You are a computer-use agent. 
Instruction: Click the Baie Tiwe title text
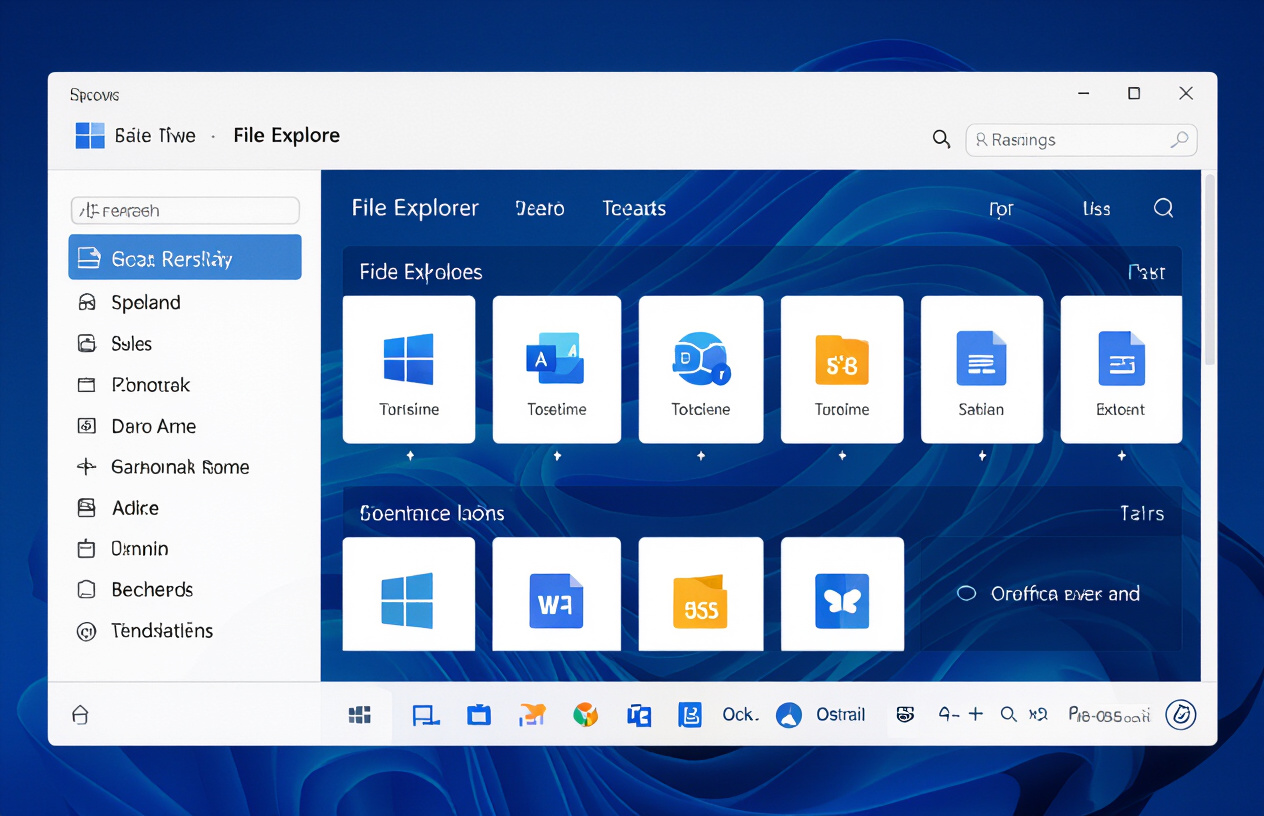[x=155, y=135]
